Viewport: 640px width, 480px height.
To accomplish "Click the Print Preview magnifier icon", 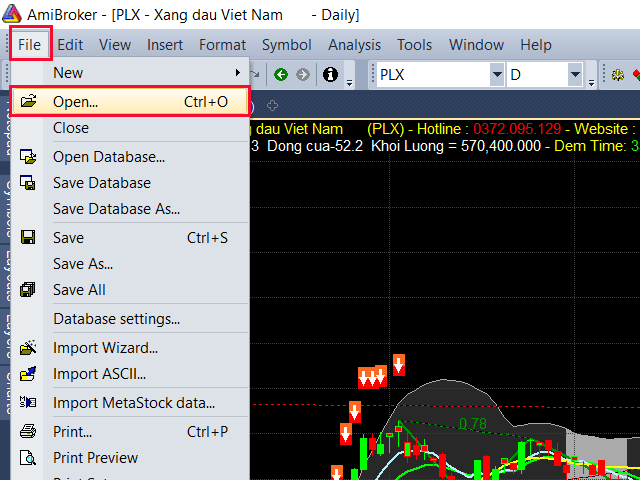I will coord(28,458).
